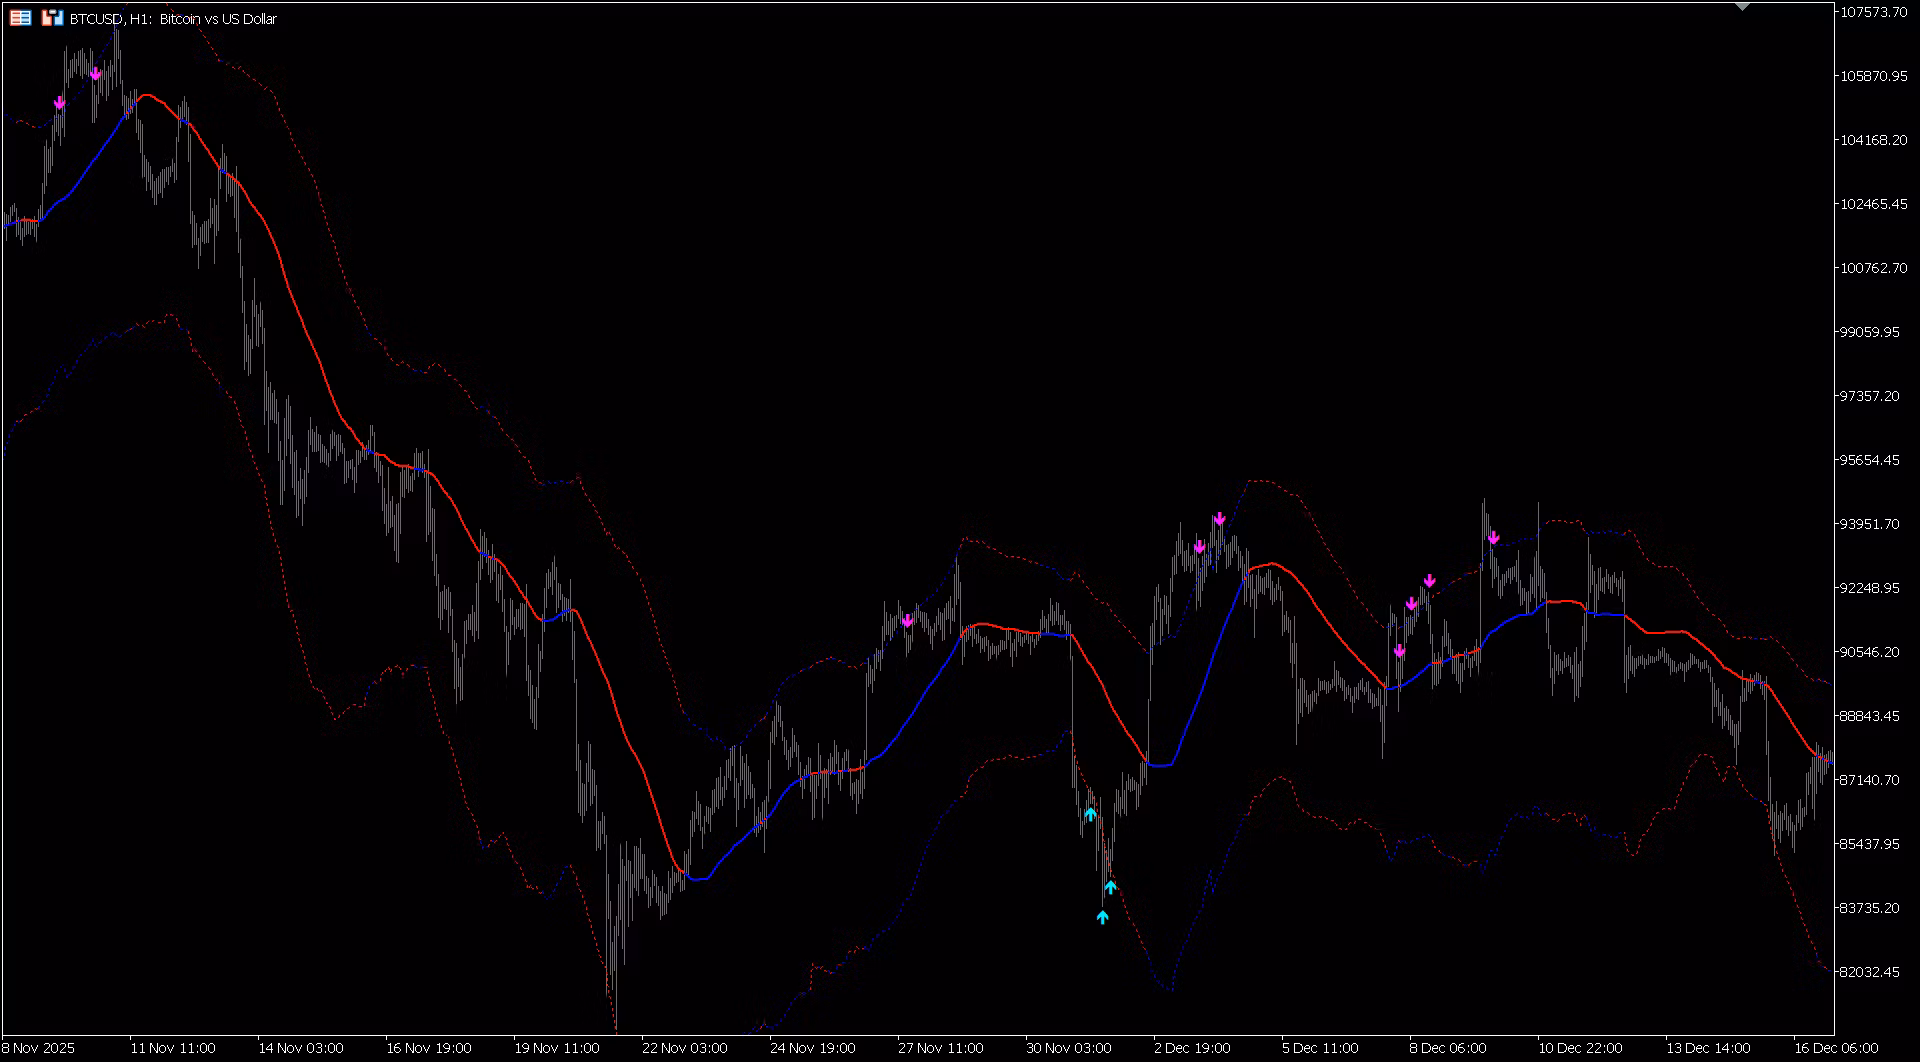
Task: Click the gray chart shift triangle marker
Action: (x=1742, y=7)
